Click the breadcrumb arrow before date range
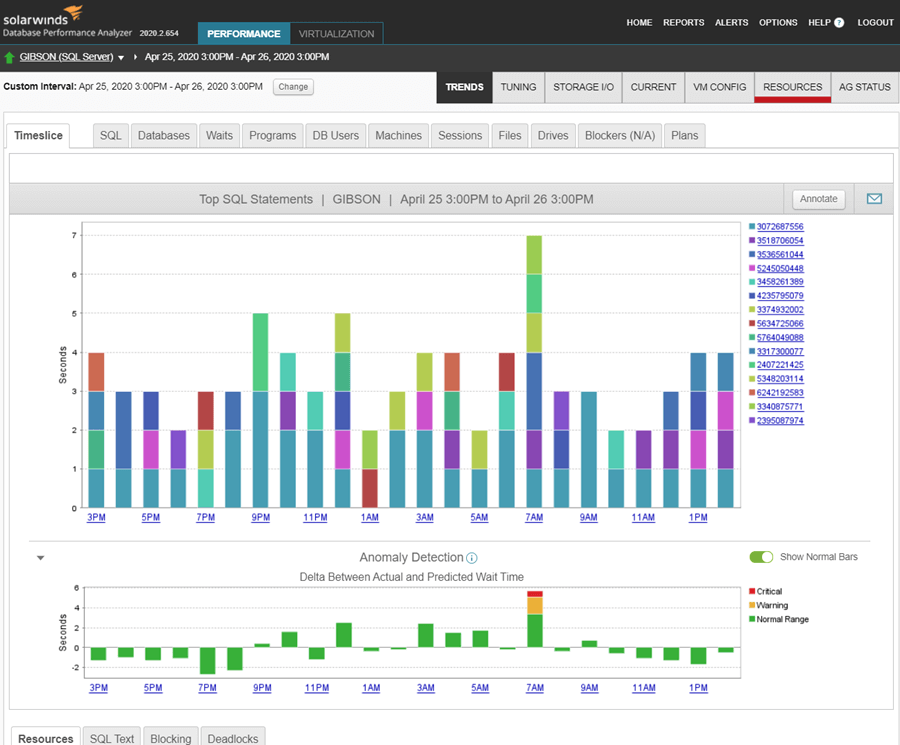This screenshot has width=900, height=745. [x=135, y=57]
